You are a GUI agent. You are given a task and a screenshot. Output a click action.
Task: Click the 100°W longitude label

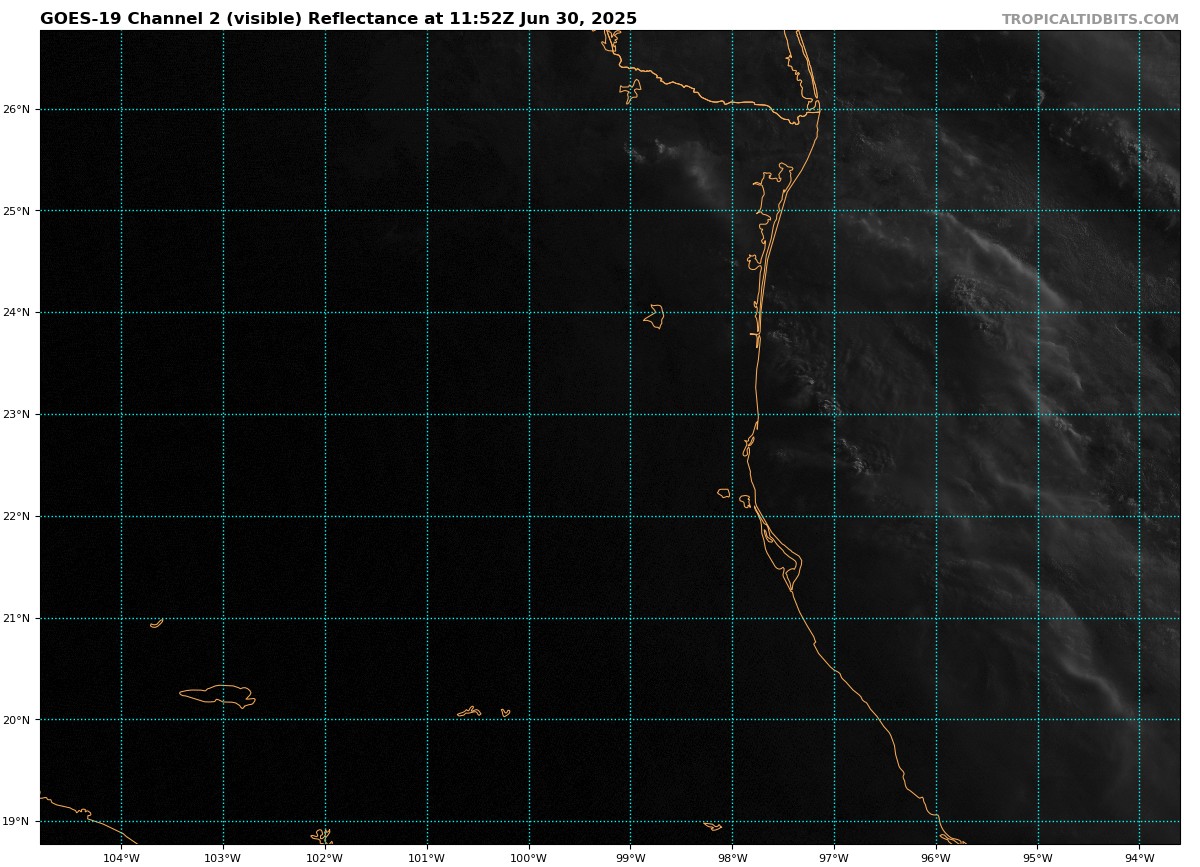tap(529, 857)
